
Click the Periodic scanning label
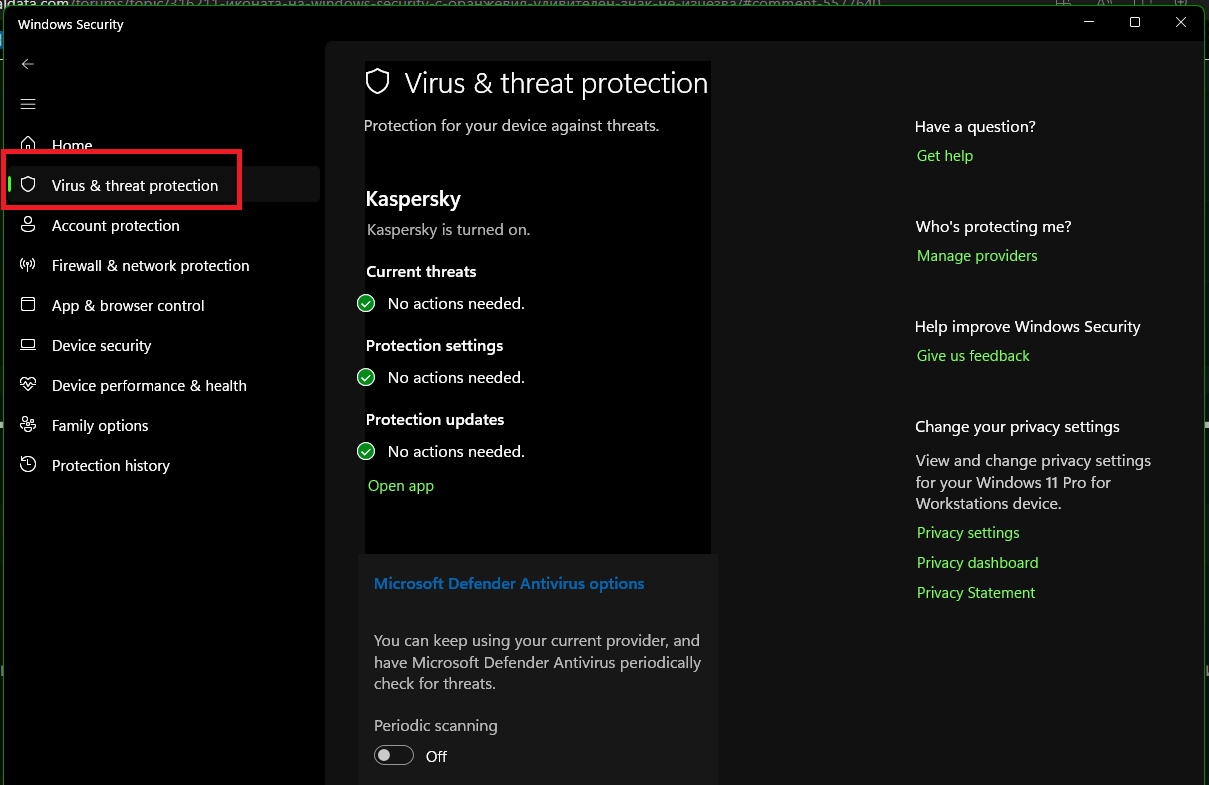pyautogui.click(x=436, y=726)
